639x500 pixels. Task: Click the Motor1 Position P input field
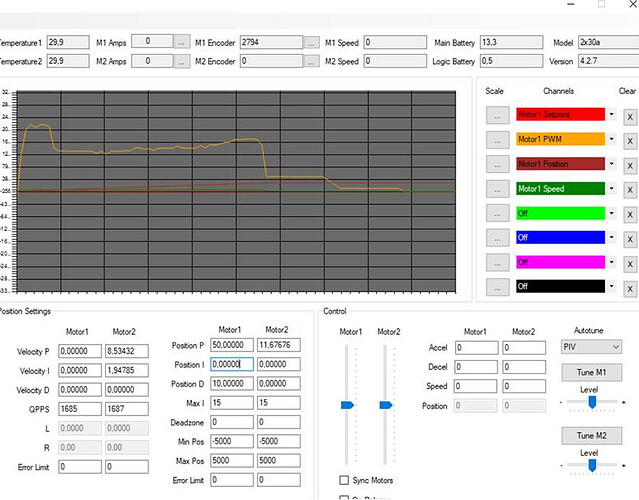tap(232, 346)
